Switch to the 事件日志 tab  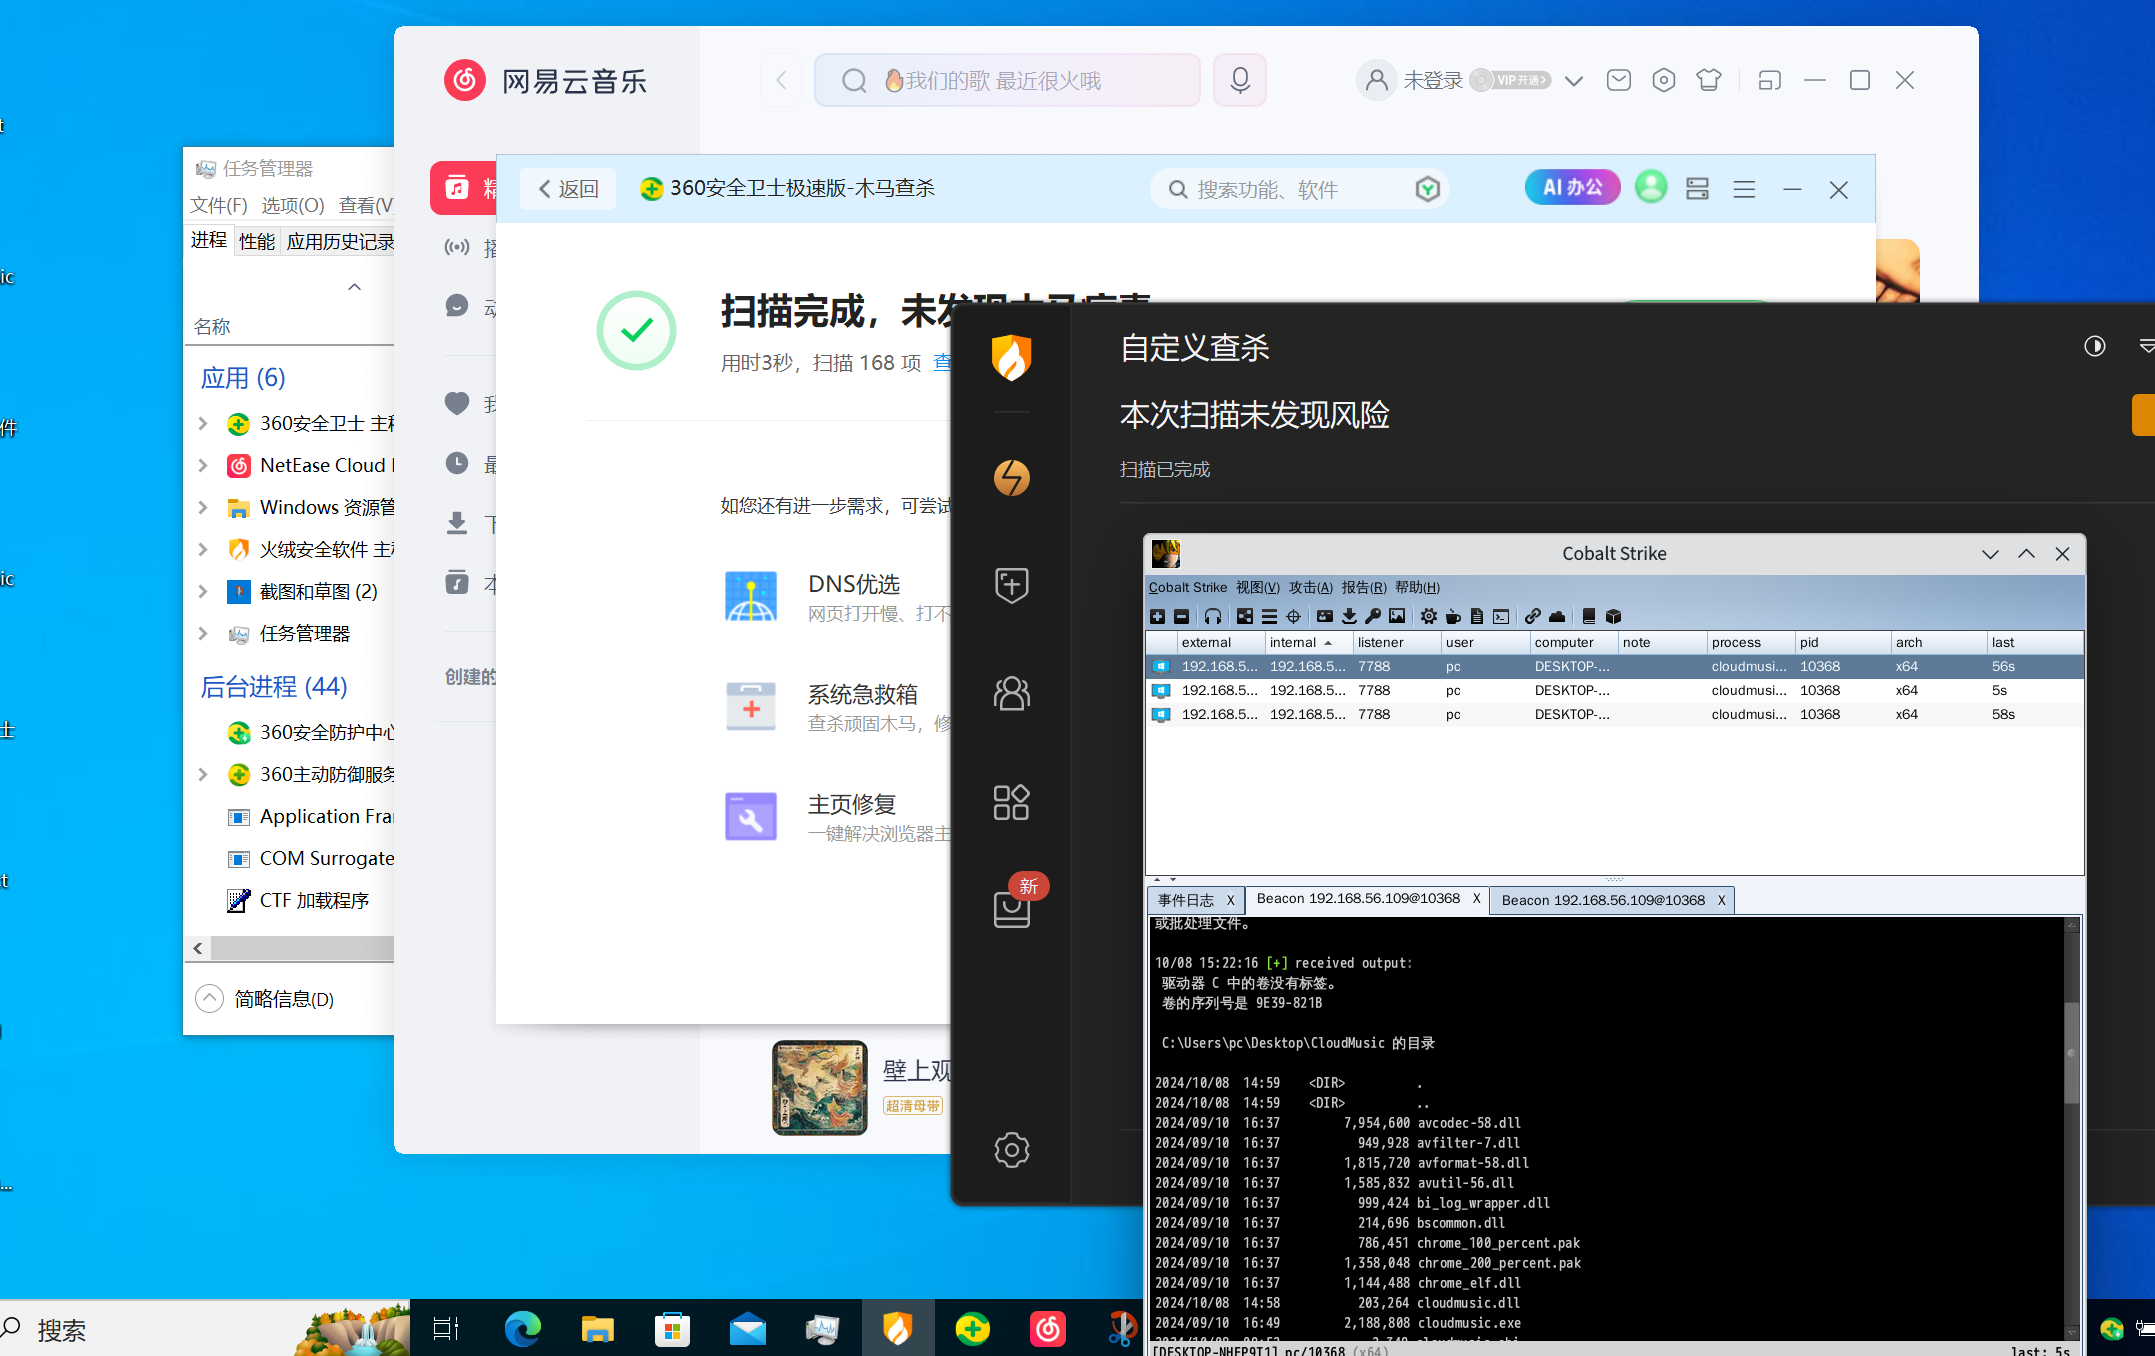pyautogui.click(x=1186, y=900)
